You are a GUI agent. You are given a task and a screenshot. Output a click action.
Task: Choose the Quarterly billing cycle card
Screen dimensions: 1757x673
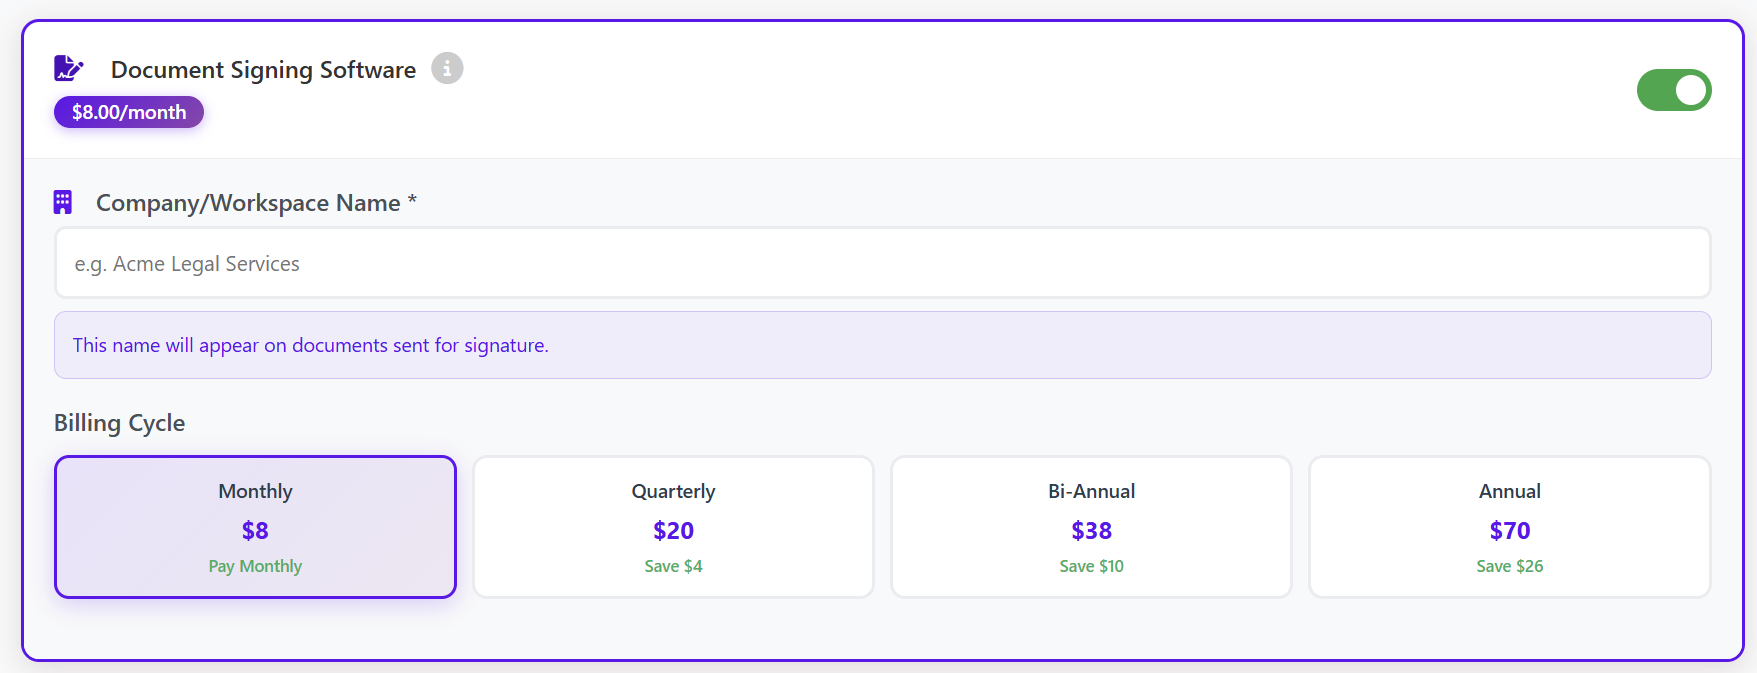point(673,526)
